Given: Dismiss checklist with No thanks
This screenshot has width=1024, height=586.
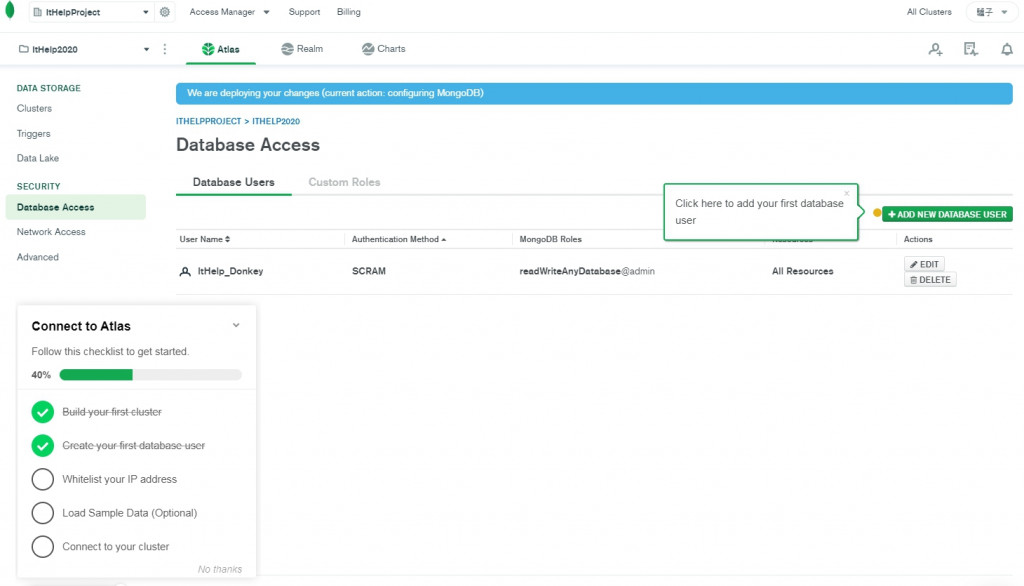Looking at the screenshot, I should 219,570.
